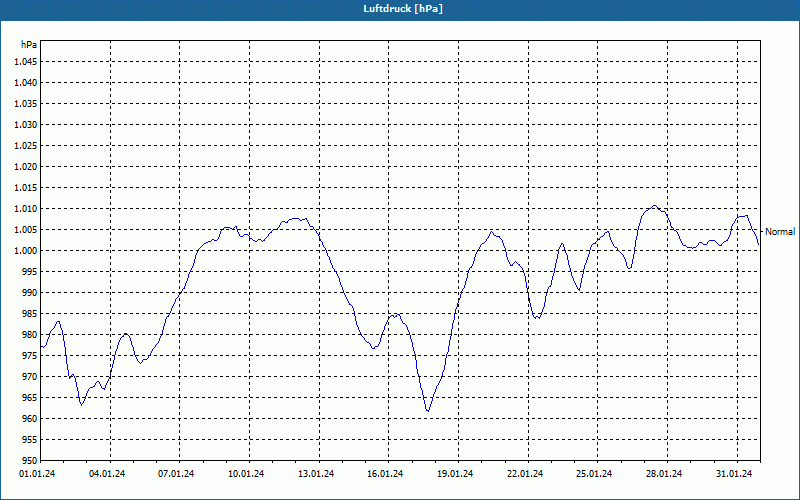Click the 04.01.24 date label
Viewport: 800px width, 500px height.
tap(107, 474)
